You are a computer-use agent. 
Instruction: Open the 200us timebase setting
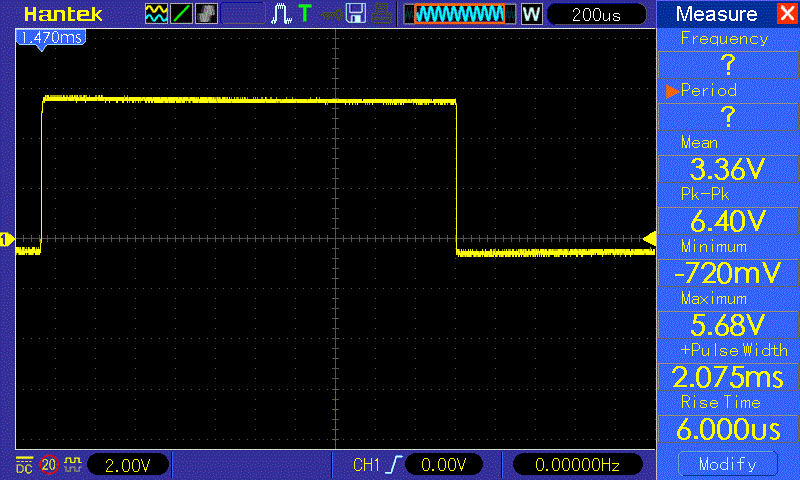(x=597, y=14)
